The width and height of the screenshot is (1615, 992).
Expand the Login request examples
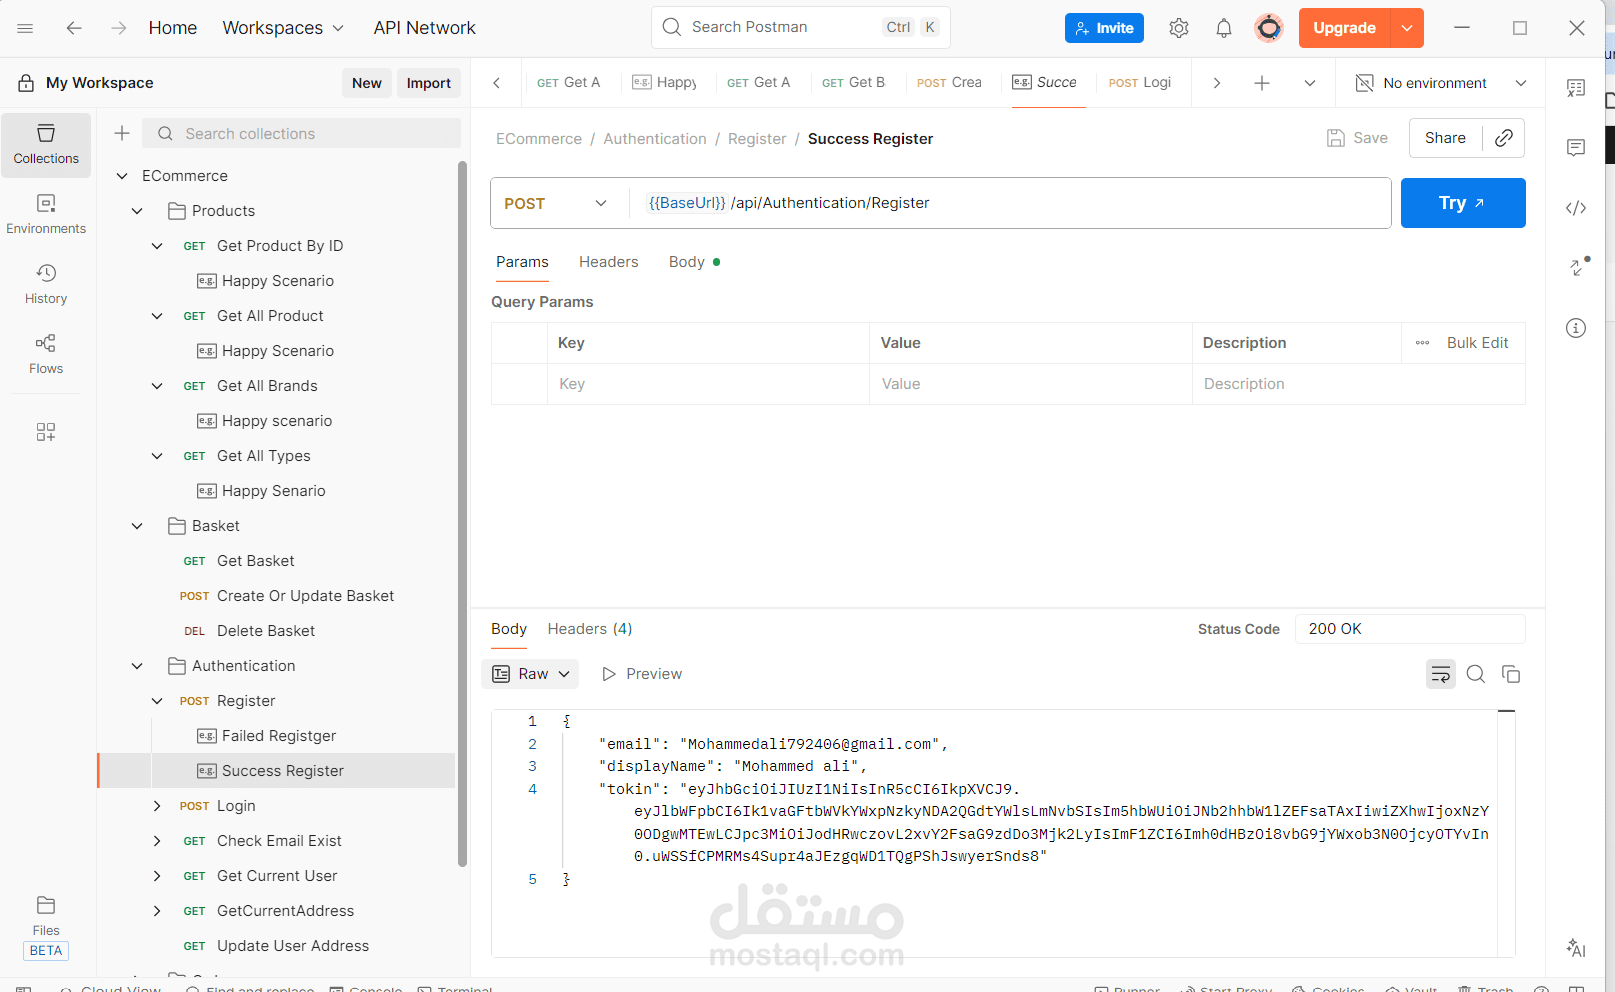[157, 806]
